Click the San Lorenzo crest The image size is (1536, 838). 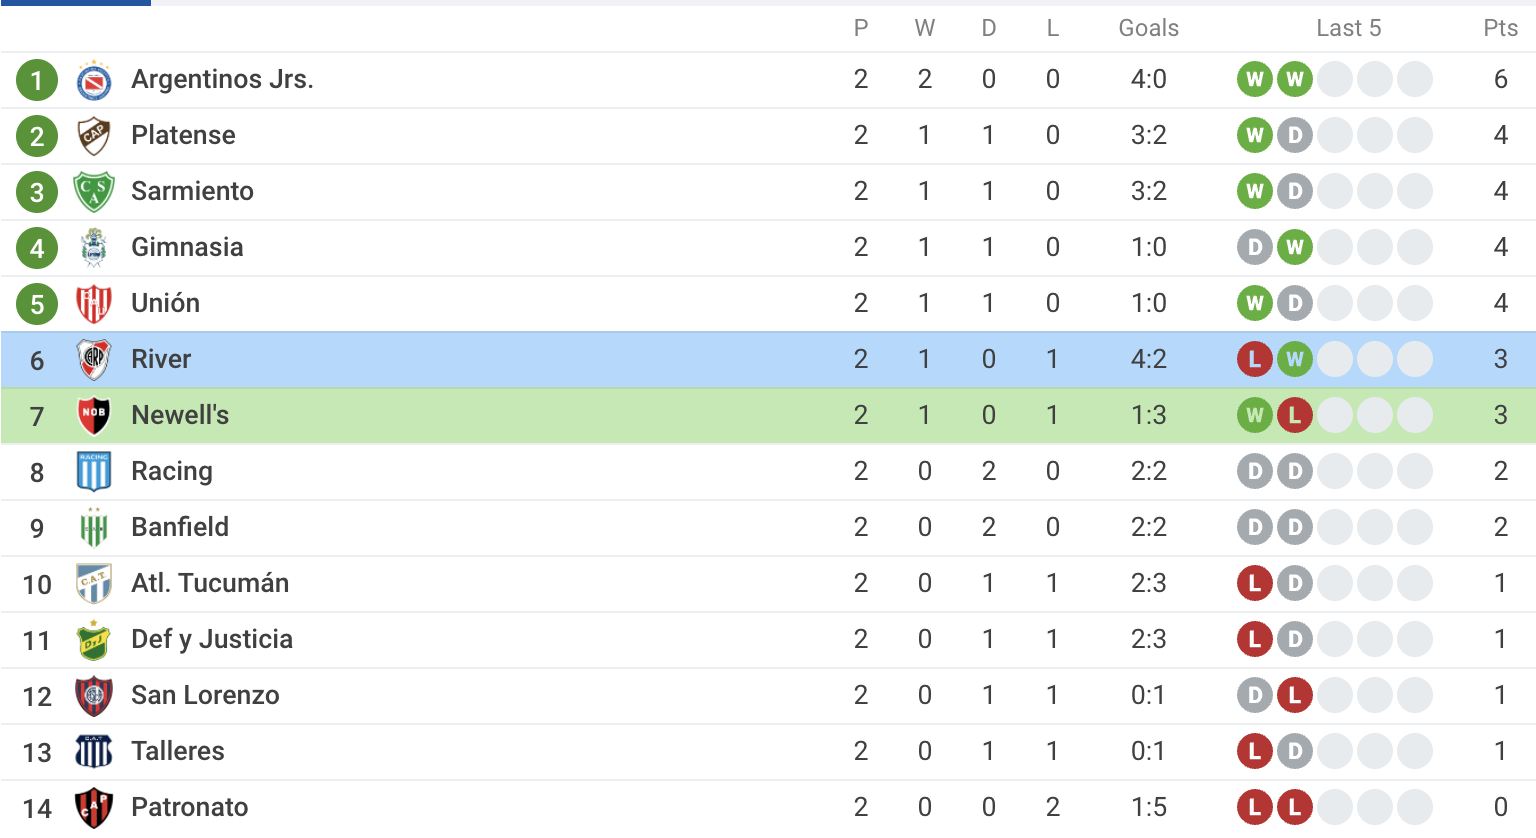click(x=94, y=696)
